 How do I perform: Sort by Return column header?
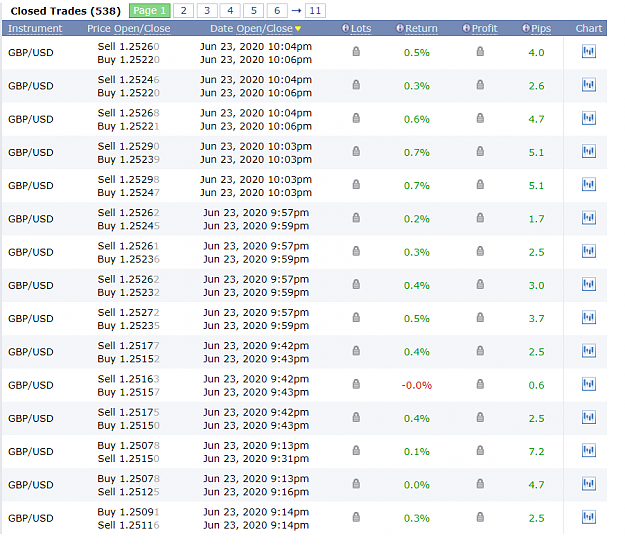421,28
